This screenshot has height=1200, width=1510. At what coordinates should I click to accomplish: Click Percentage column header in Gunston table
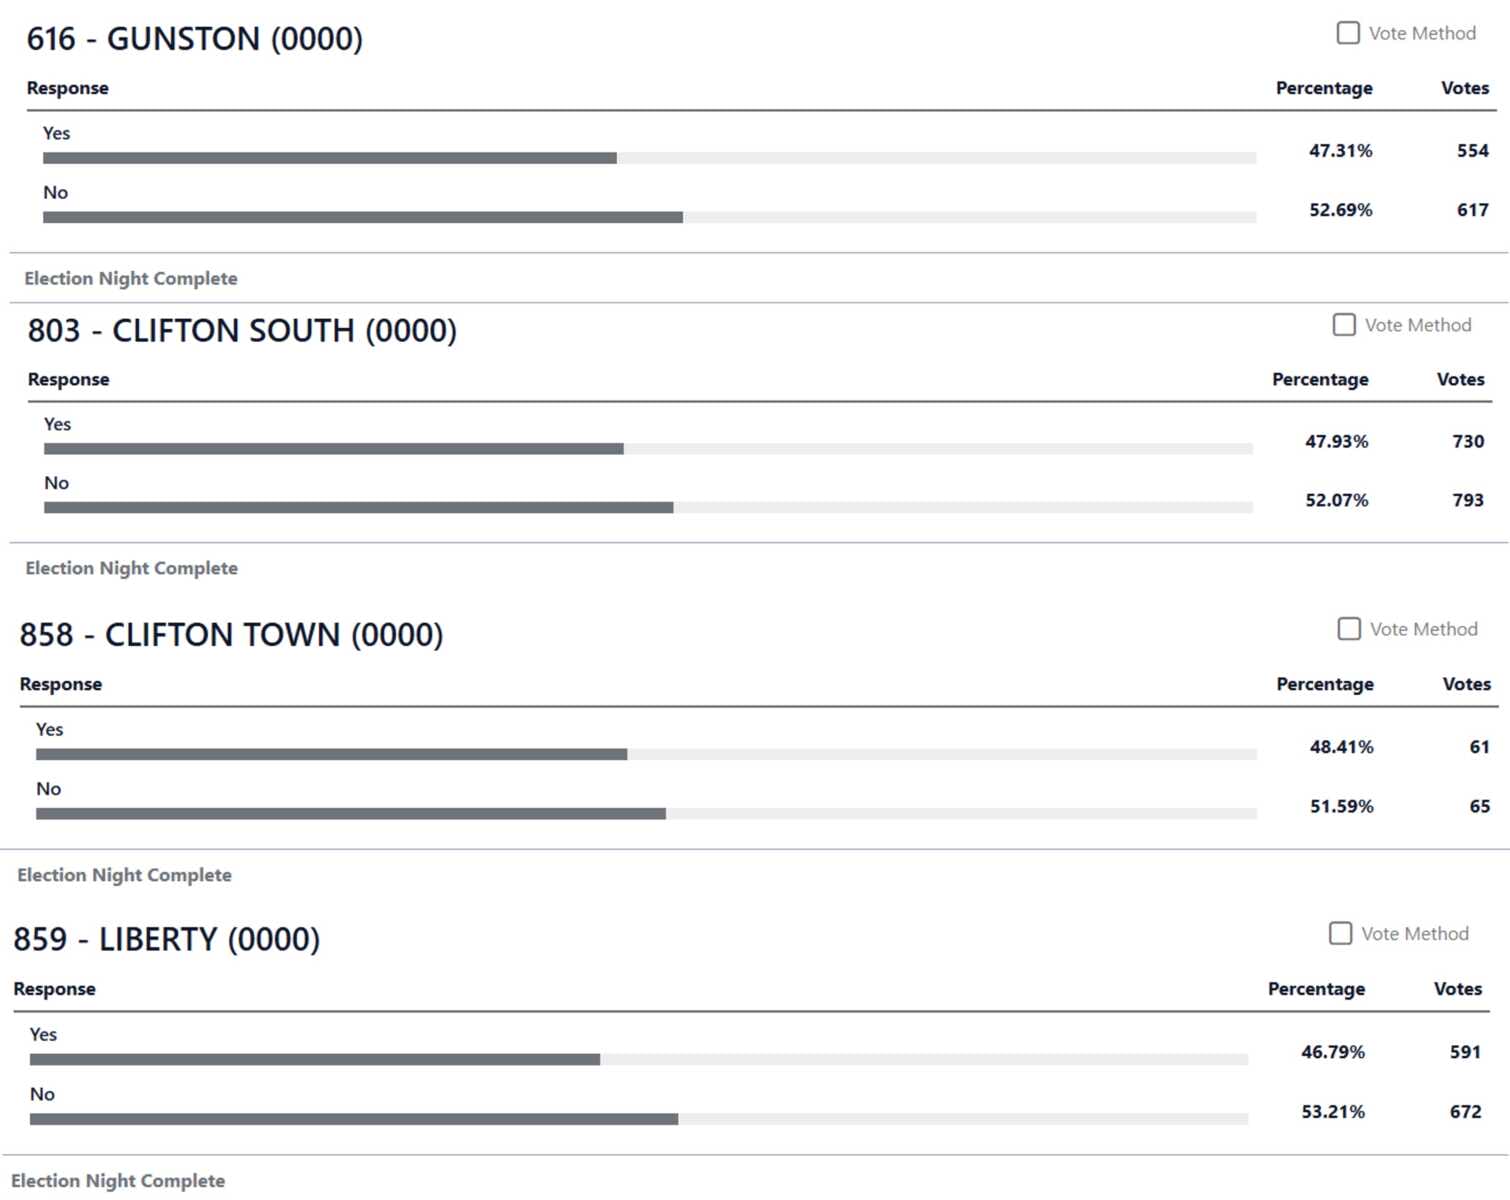point(1324,88)
